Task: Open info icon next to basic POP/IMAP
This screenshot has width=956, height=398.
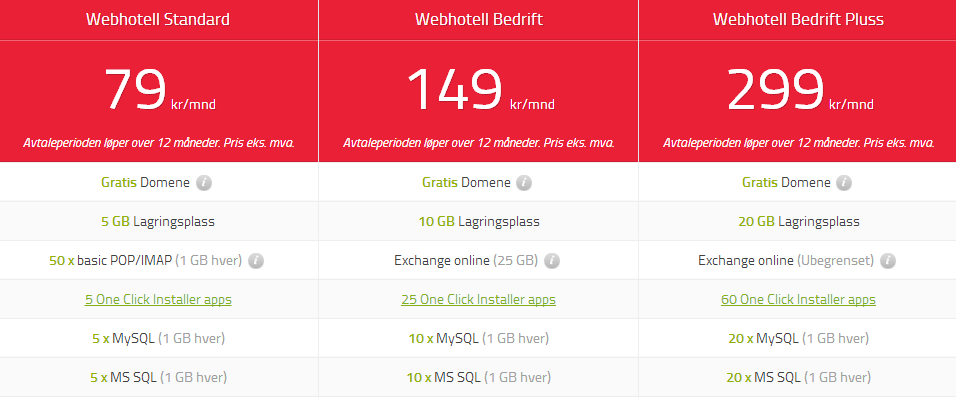Action: click(256, 261)
